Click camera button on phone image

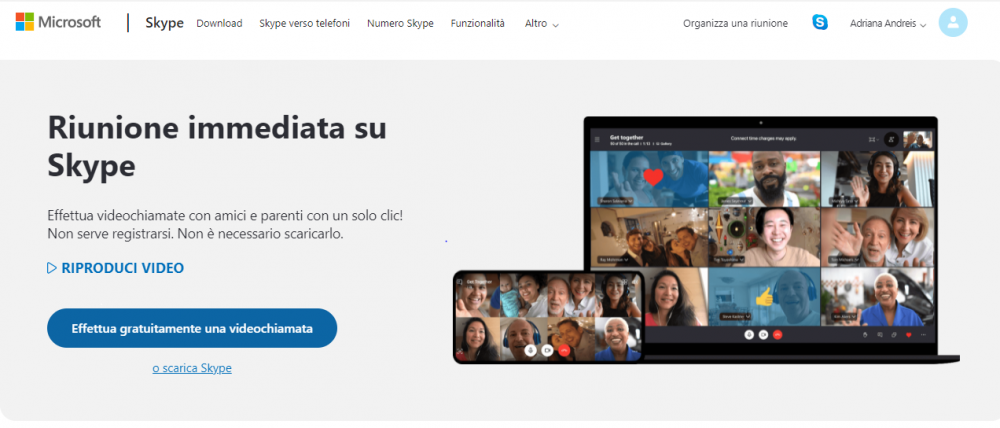point(547,350)
